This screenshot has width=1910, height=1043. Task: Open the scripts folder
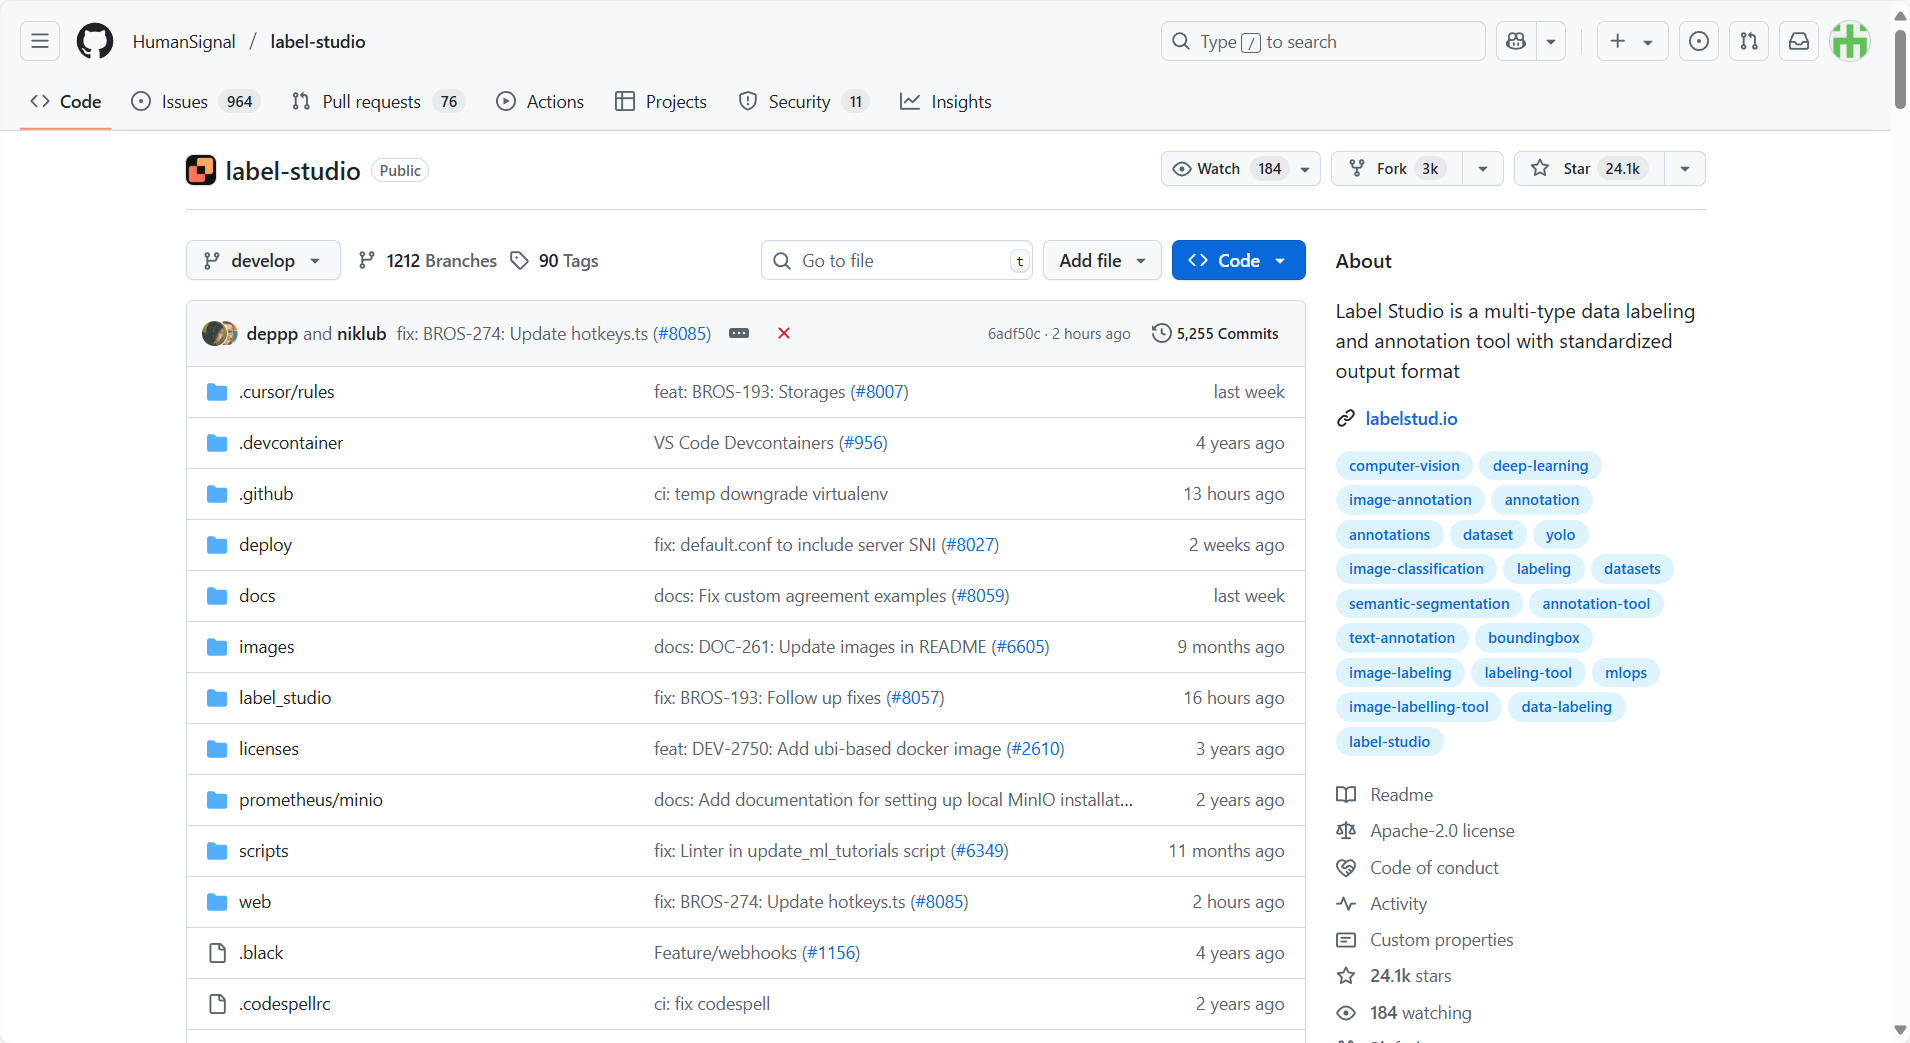click(x=263, y=851)
